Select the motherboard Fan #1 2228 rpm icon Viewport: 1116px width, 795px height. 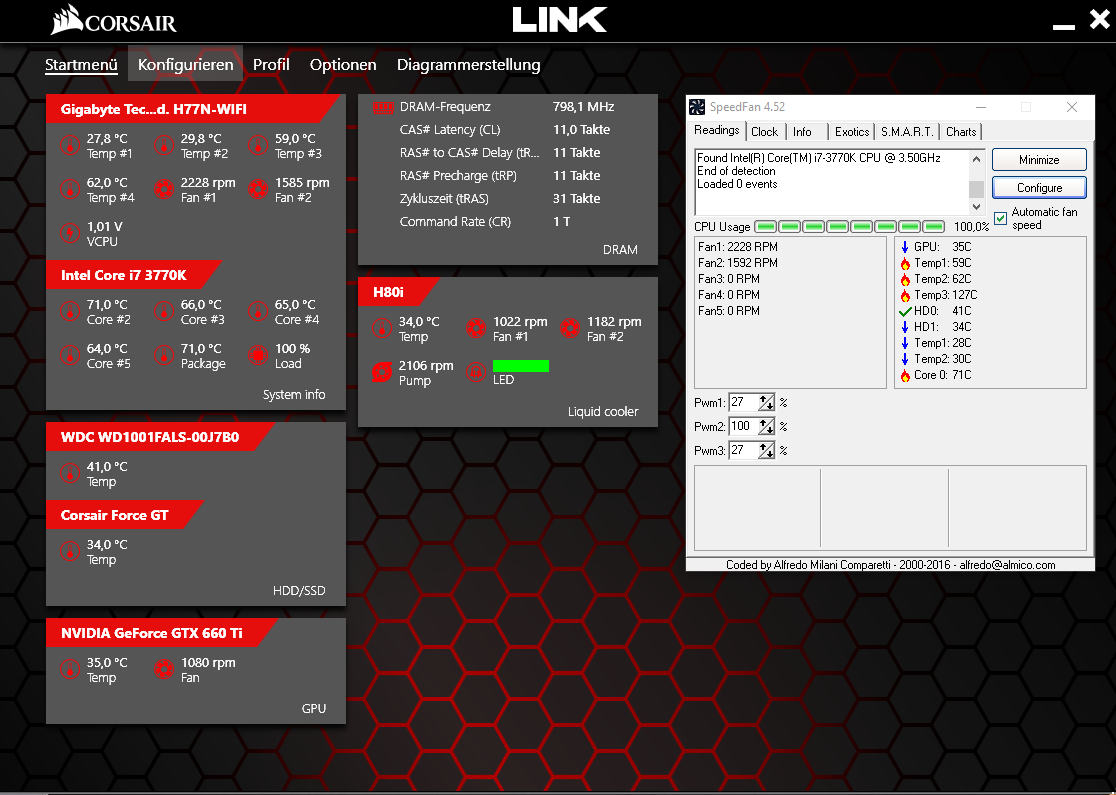[x=164, y=190]
